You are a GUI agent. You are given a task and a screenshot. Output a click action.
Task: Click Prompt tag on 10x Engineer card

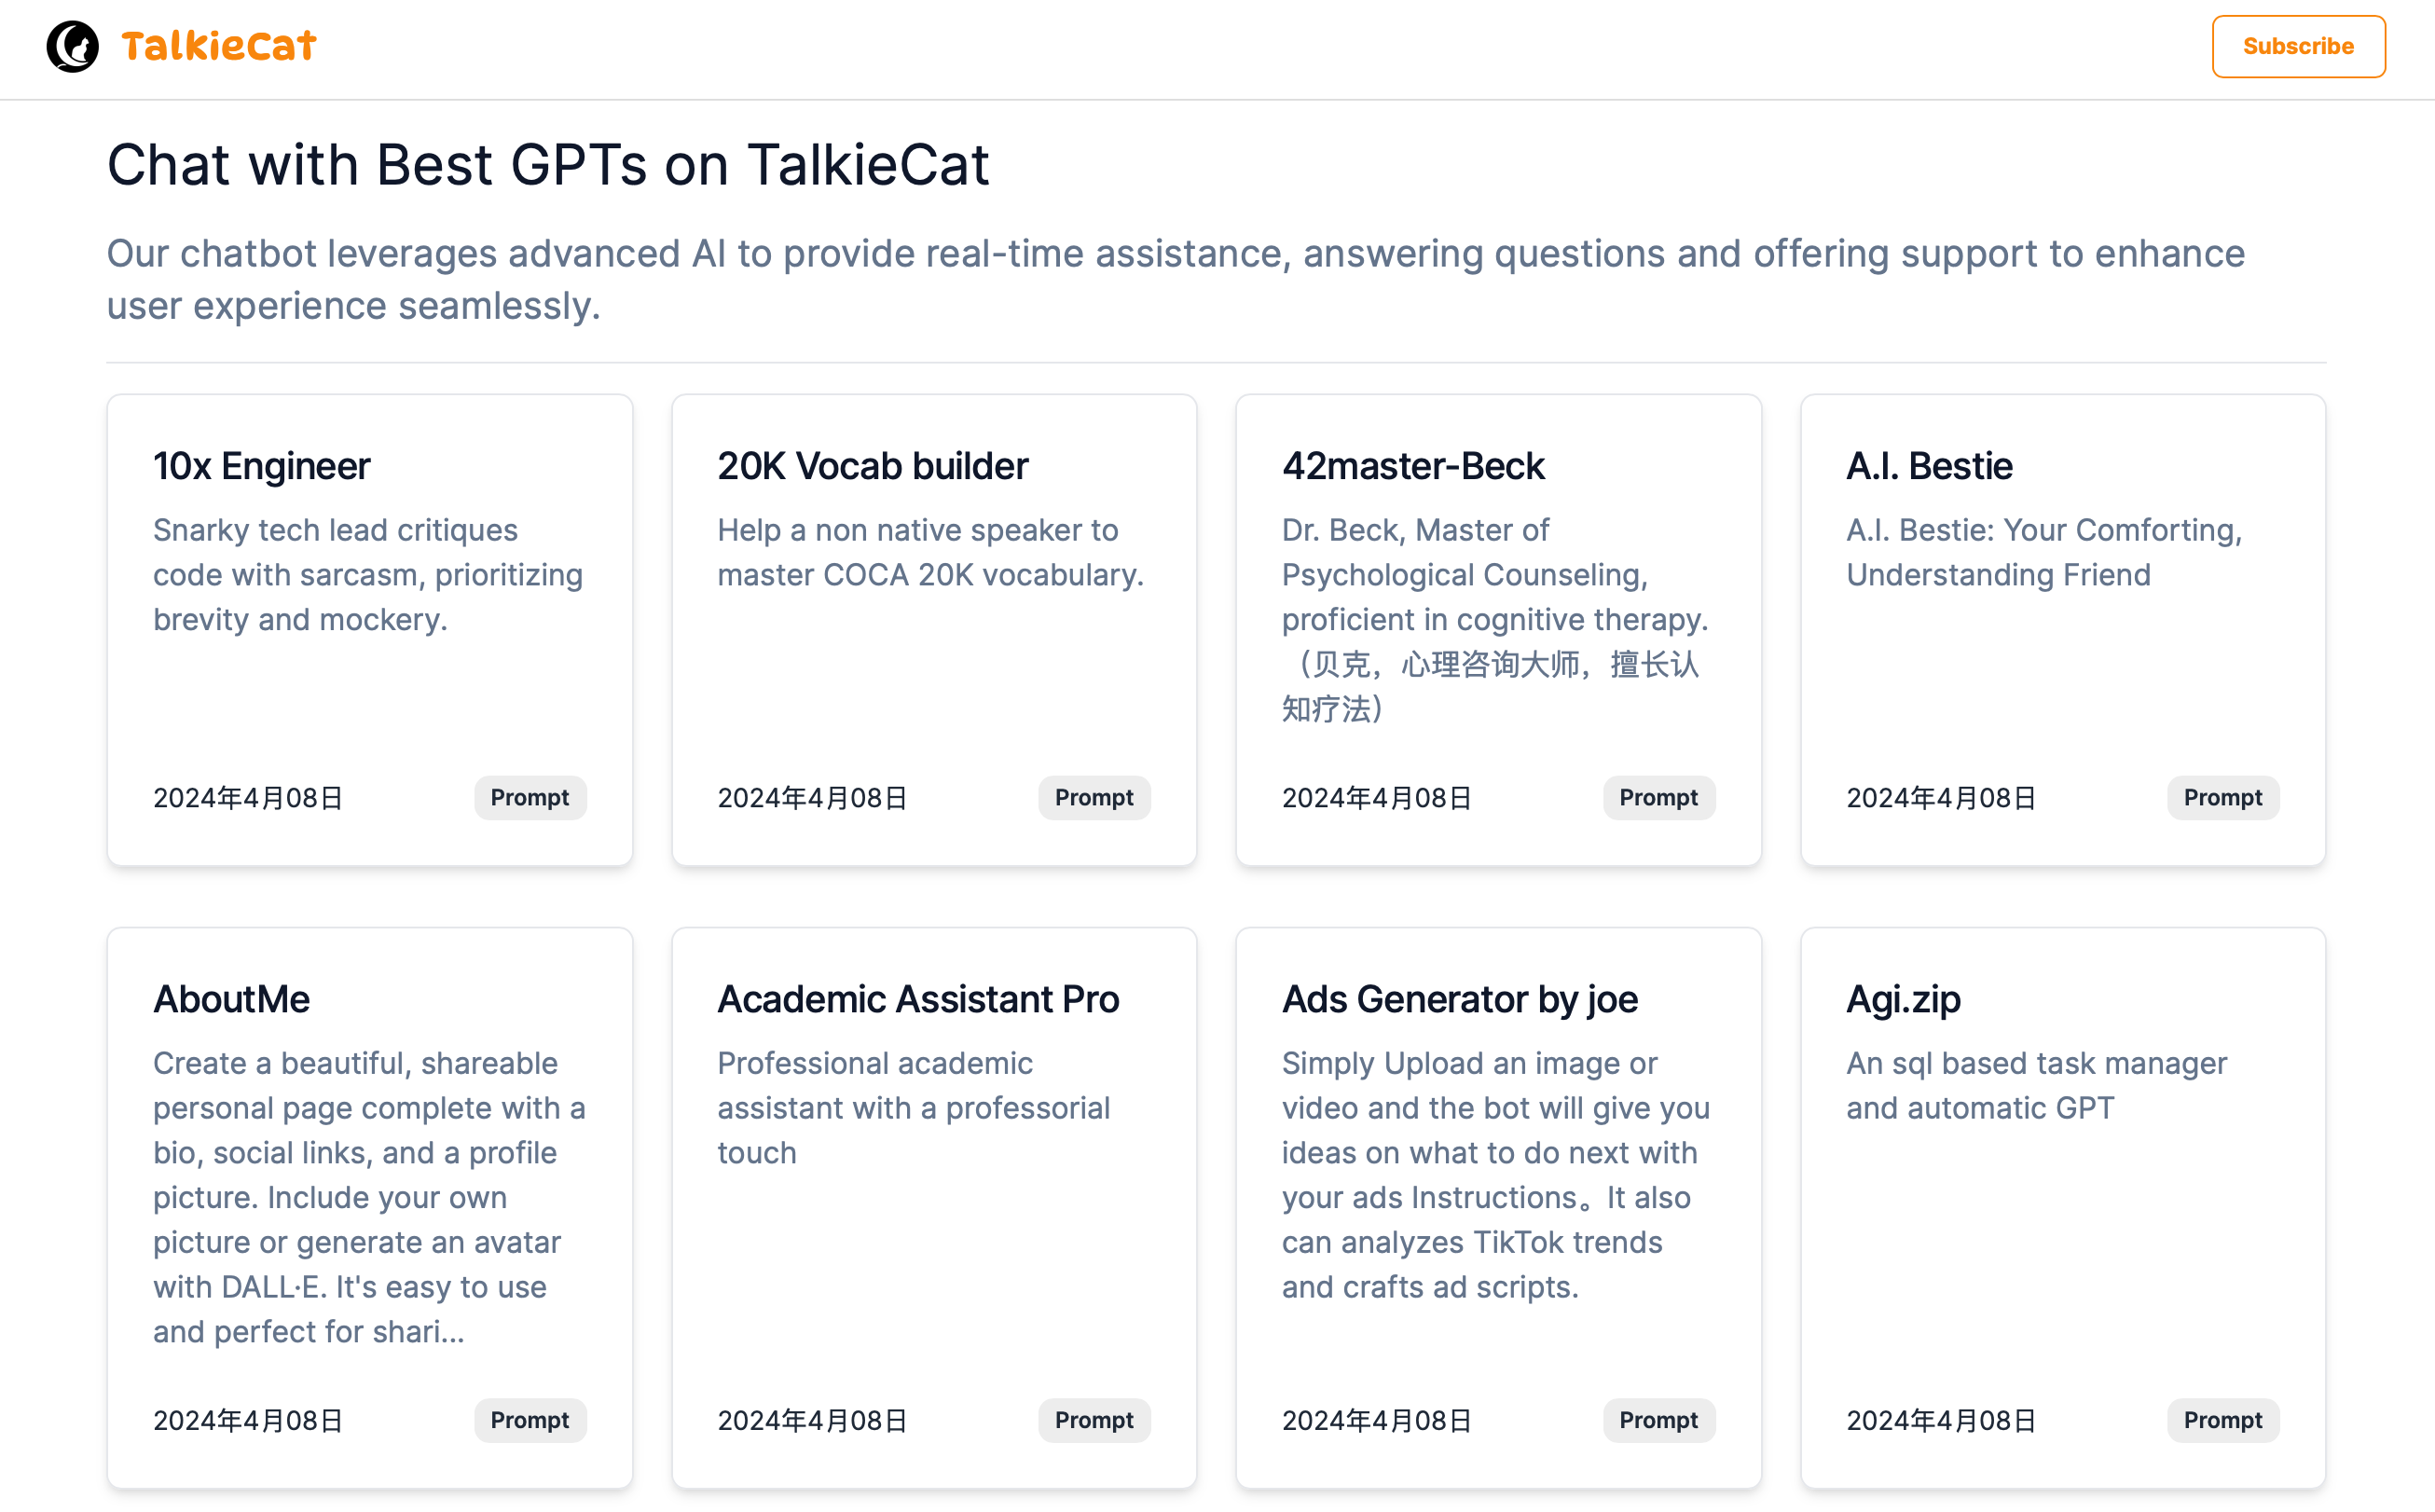pyautogui.click(x=529, y=797)
